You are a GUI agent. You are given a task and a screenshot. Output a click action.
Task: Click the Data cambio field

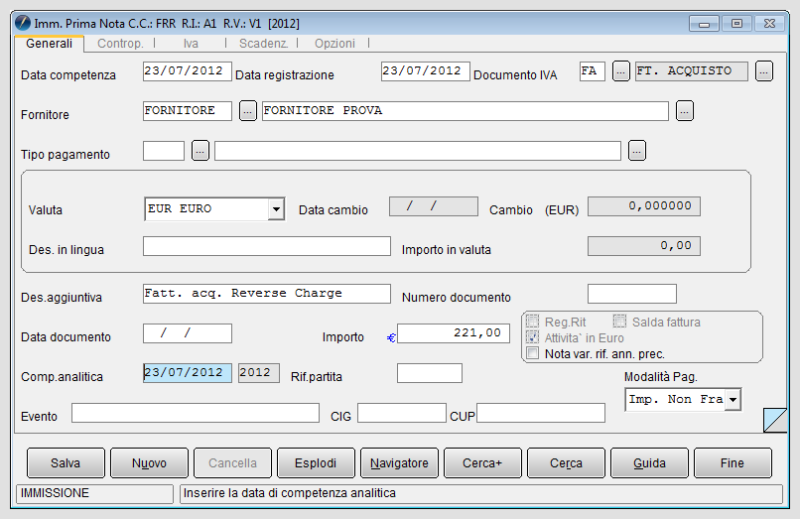click(433, 206)
